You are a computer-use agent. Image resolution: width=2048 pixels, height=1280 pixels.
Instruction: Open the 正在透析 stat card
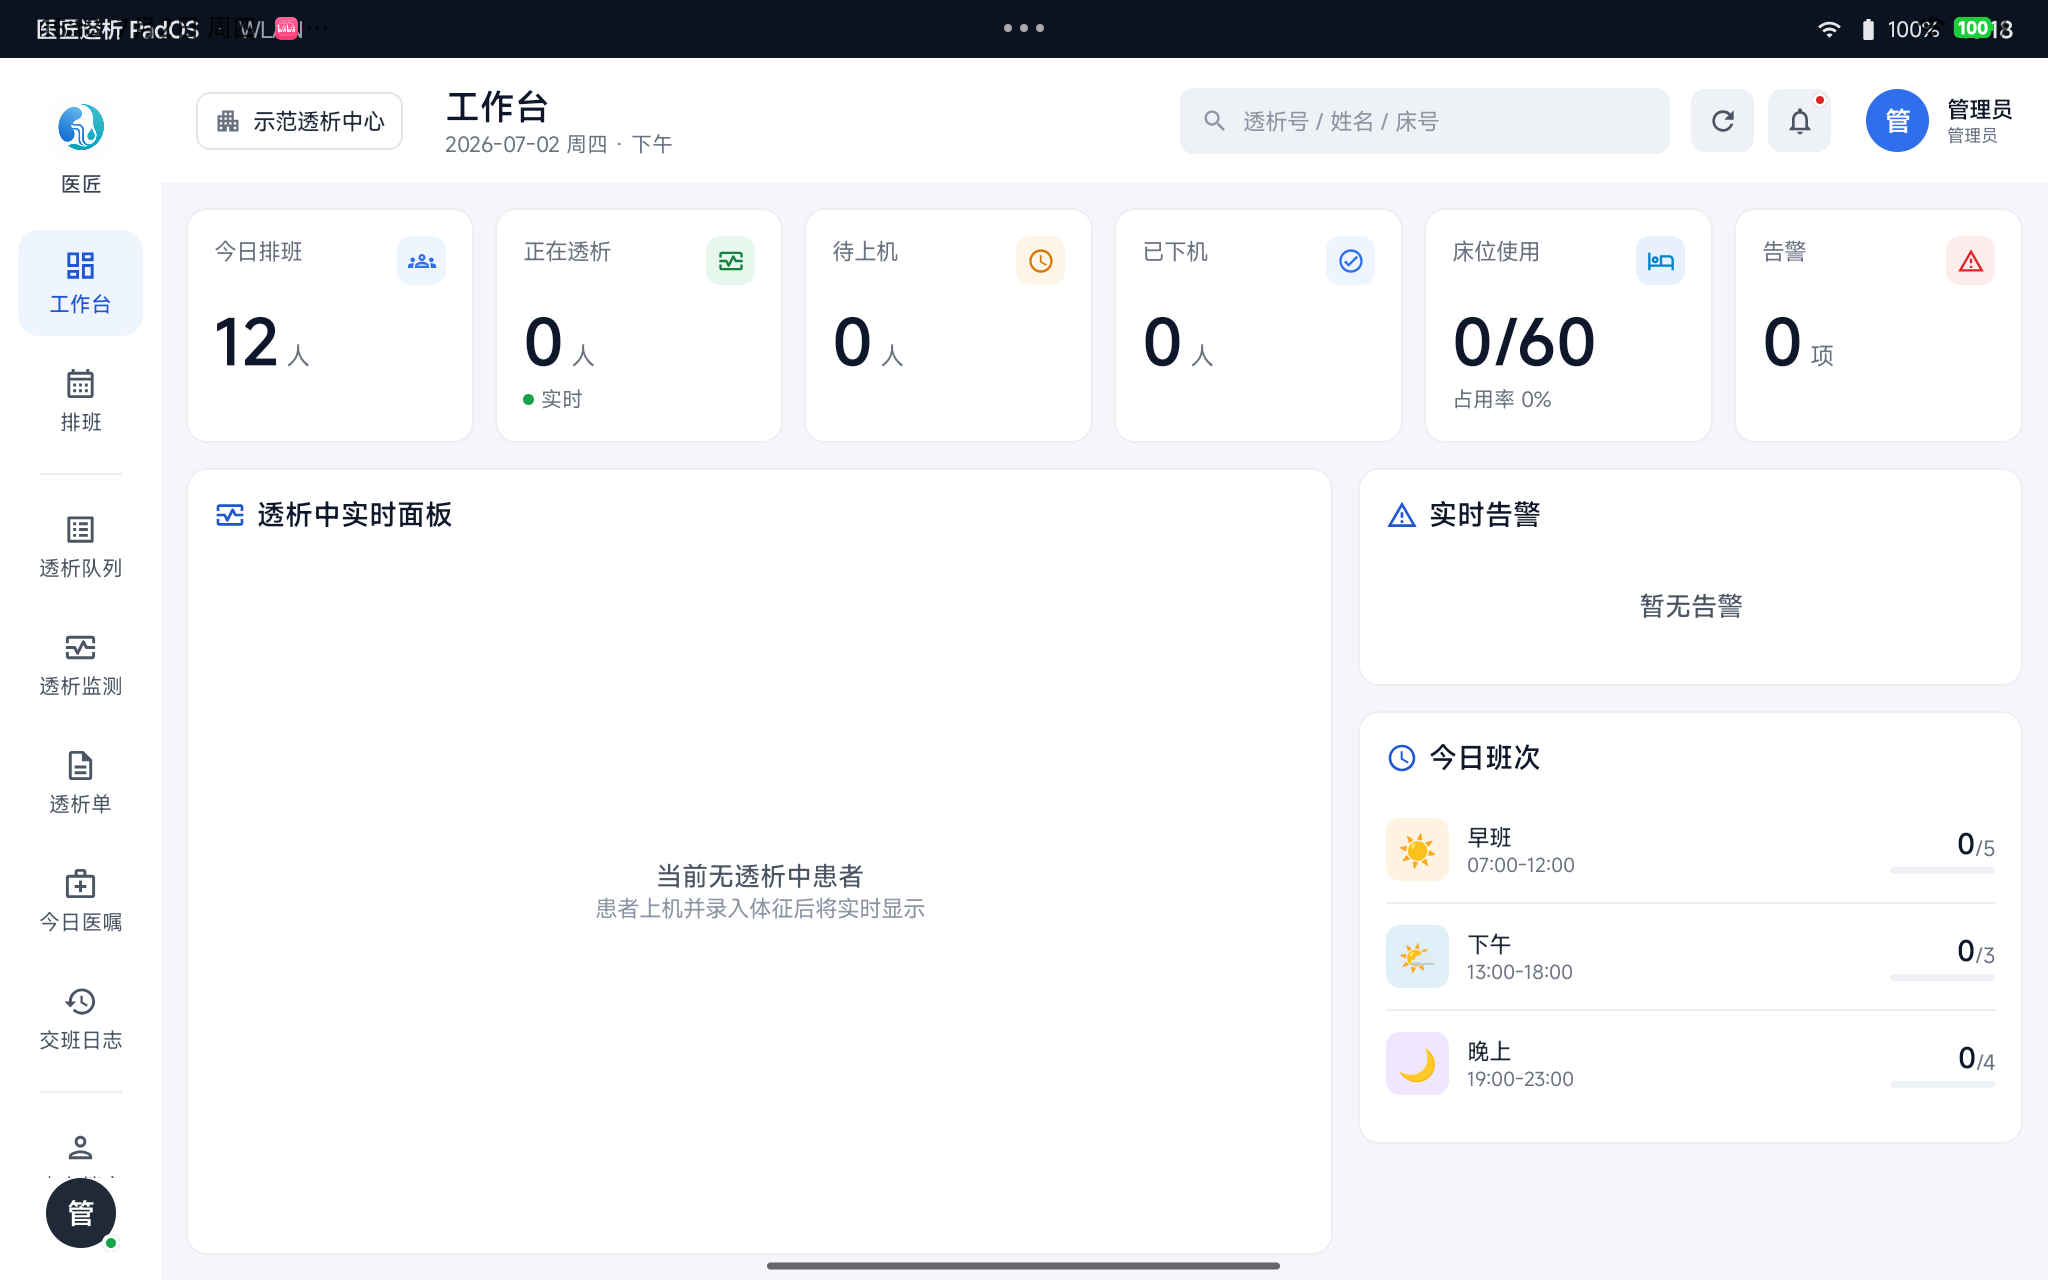(x=639, y=325)
